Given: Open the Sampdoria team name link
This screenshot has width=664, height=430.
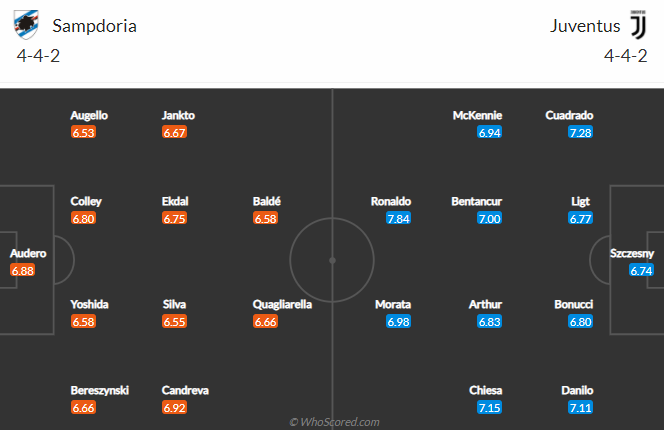Looking at the screenshot, I should click(94, 26).
